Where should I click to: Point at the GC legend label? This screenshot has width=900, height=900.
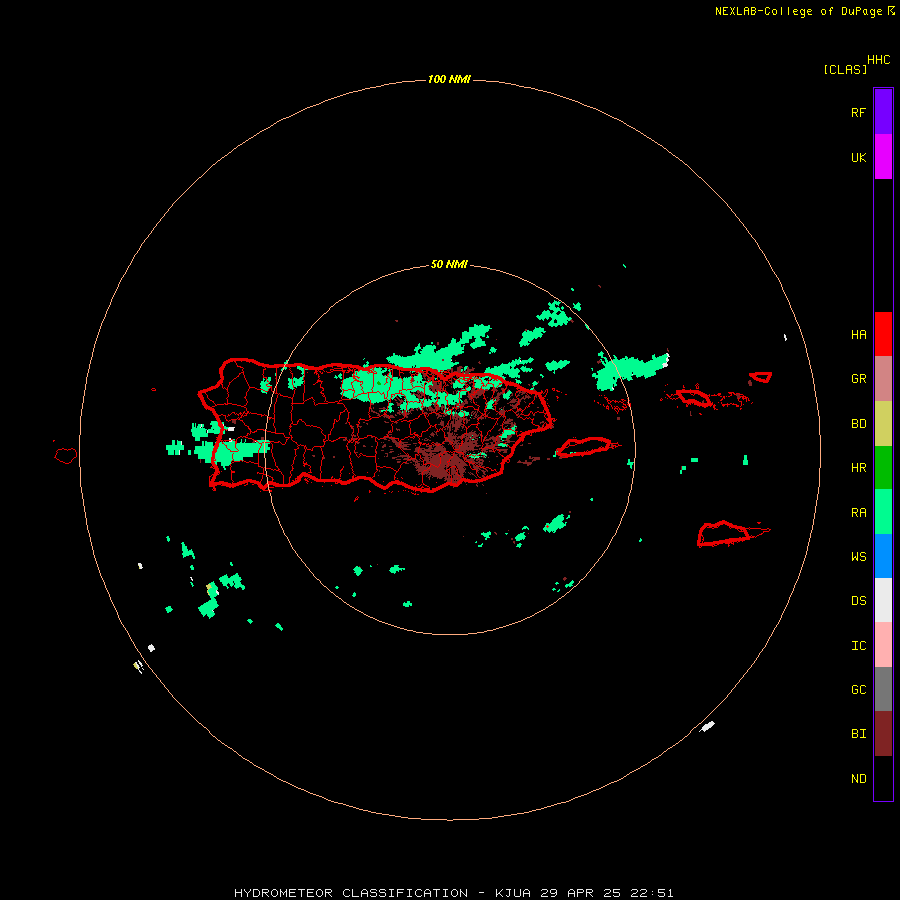point(858,690)
